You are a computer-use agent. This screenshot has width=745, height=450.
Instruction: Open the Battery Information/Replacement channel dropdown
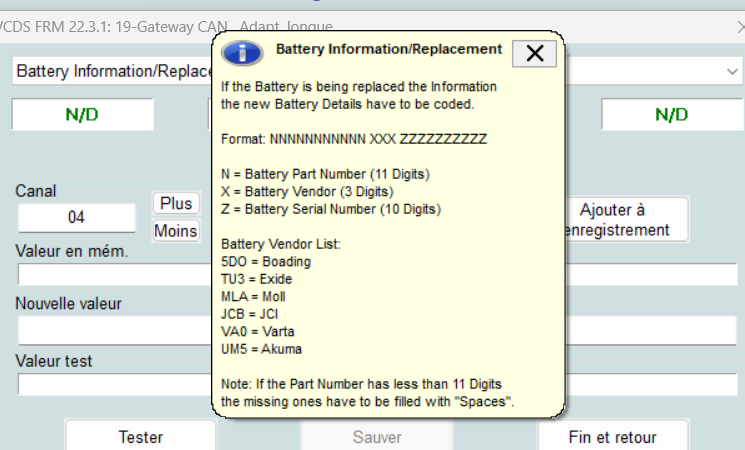pos(732,72)
